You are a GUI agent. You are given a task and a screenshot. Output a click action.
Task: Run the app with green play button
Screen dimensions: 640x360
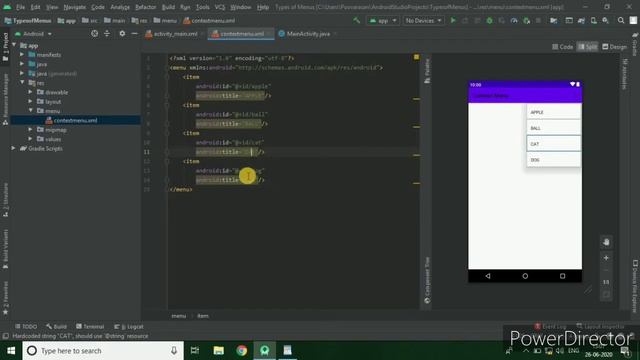453,20
